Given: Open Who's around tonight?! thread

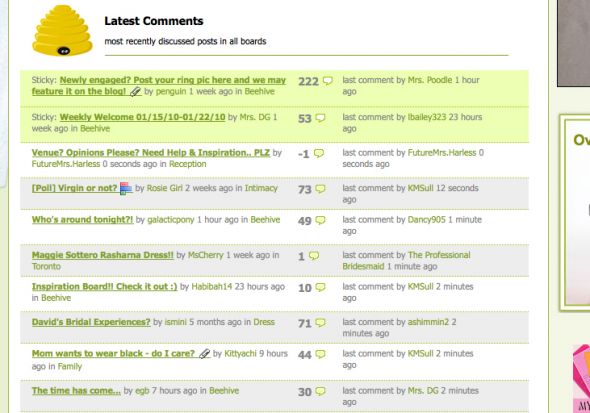Looking at the screenshot, I should [82, 220].
